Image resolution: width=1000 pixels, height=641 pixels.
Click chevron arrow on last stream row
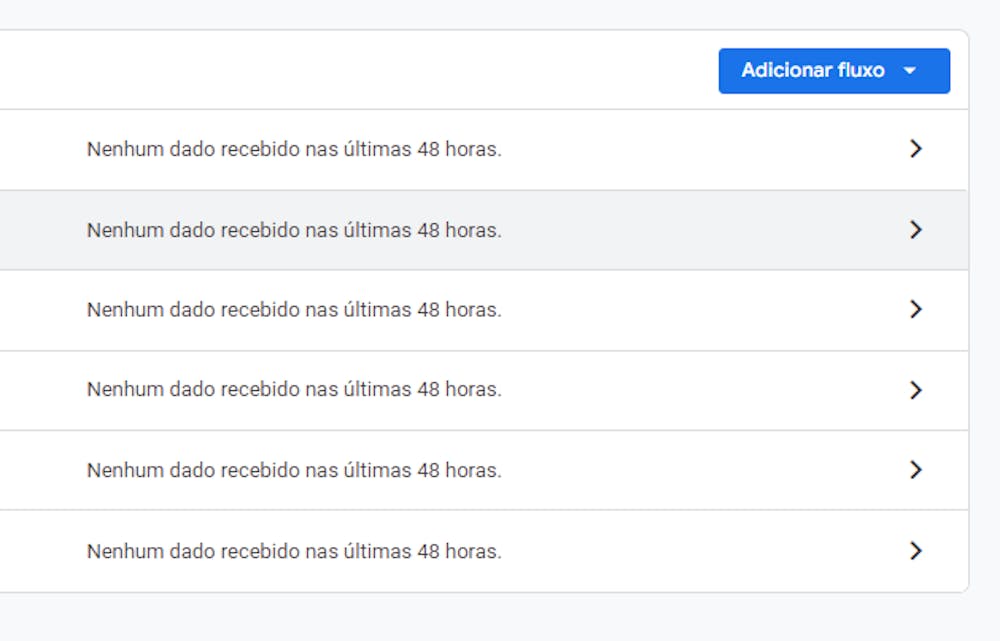pos(915,551)
